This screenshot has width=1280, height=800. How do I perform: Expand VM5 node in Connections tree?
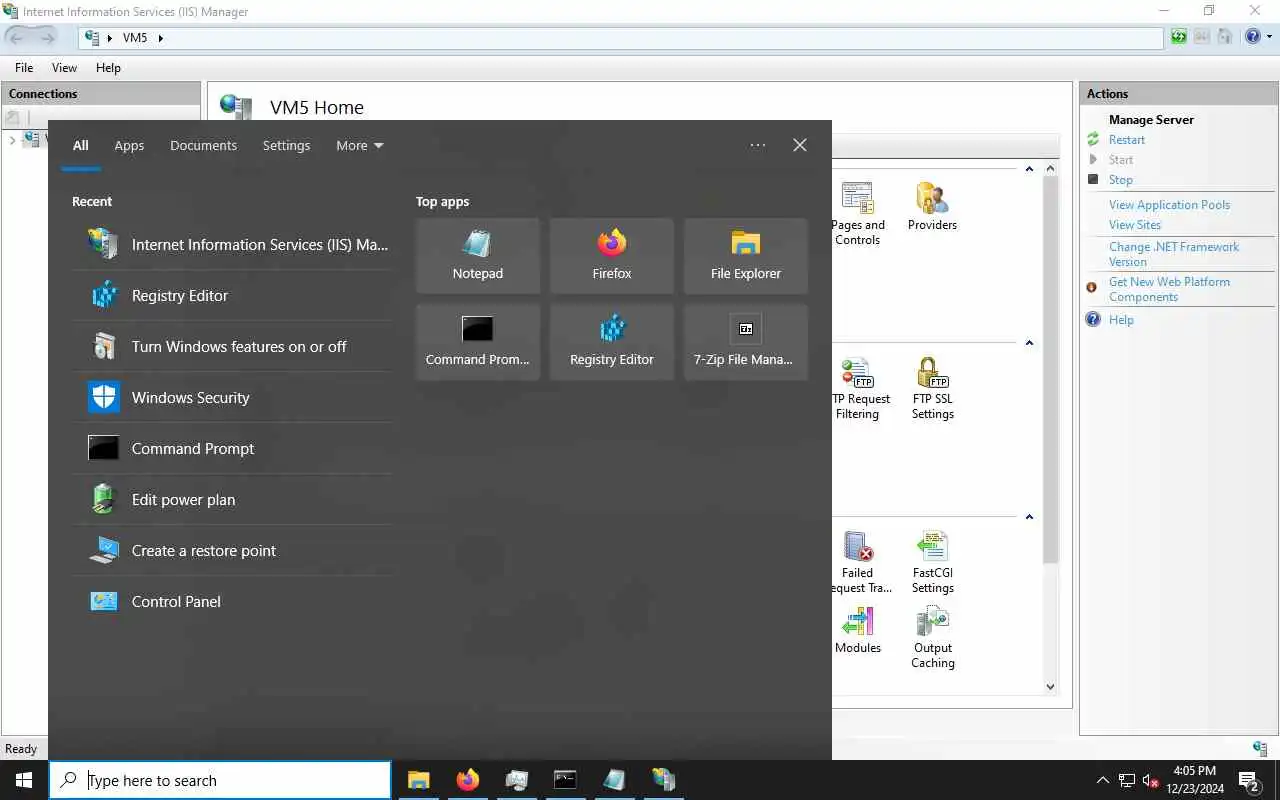click(x=12, y=140)
